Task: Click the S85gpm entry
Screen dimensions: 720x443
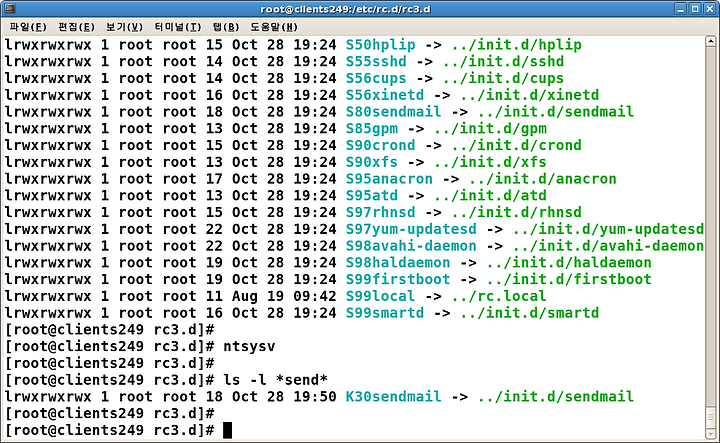Action: click(371, 129)
